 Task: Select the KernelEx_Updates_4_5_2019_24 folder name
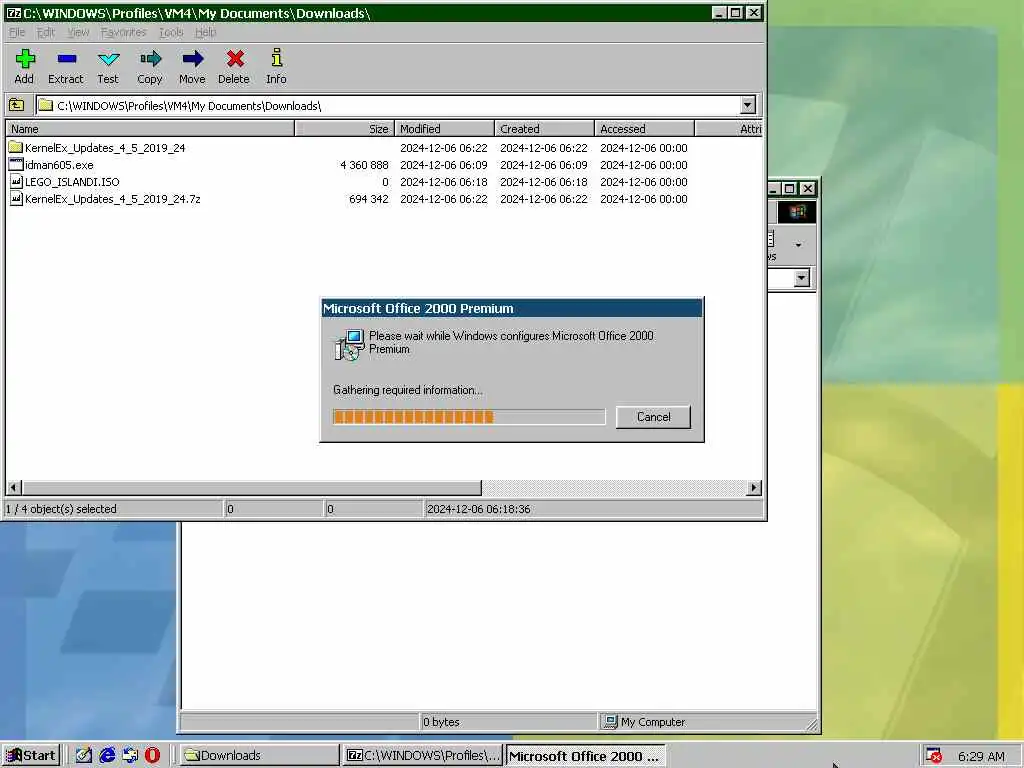105,148
